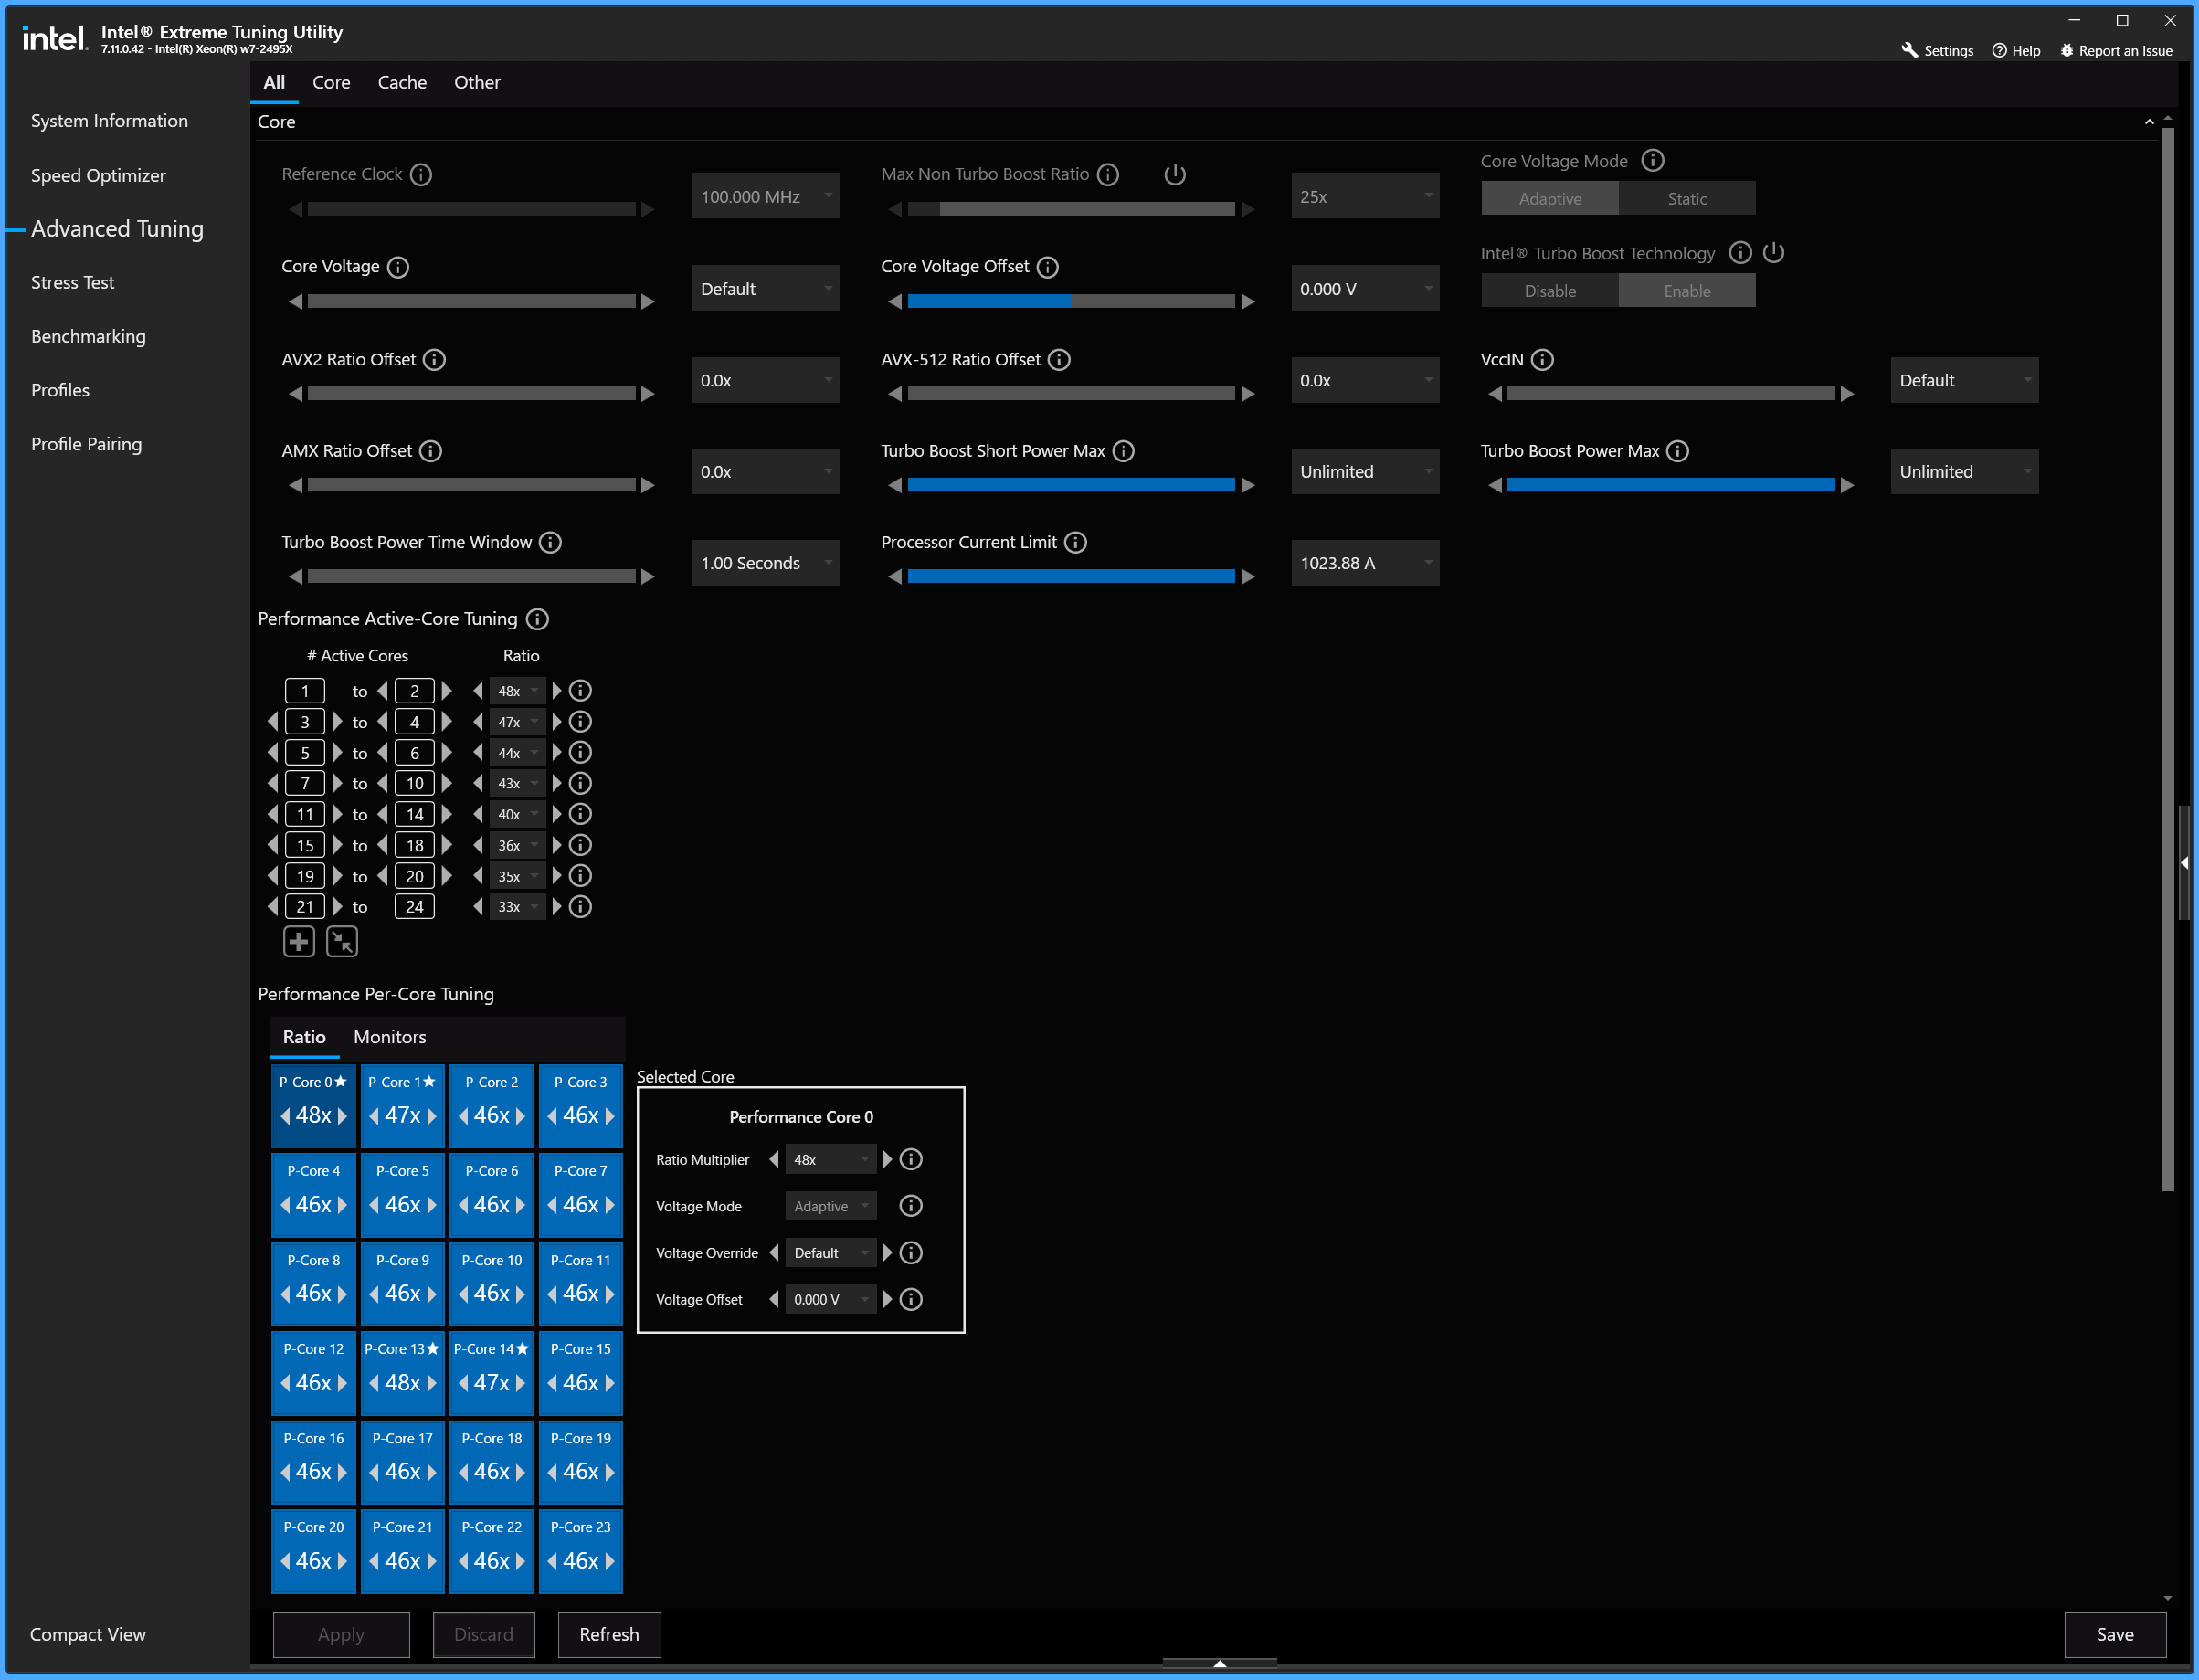This screenshot has height=1680, width=2199.
Task: Click Turbo Boost Technology power reset icon
Action: pos(1774,252)
